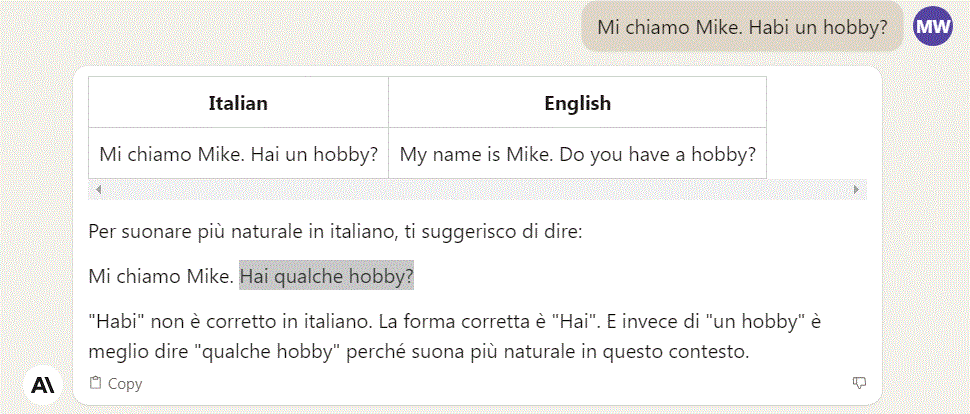970x414 pixels.
Task: Click the Italian column header
Action: [238, 103]
